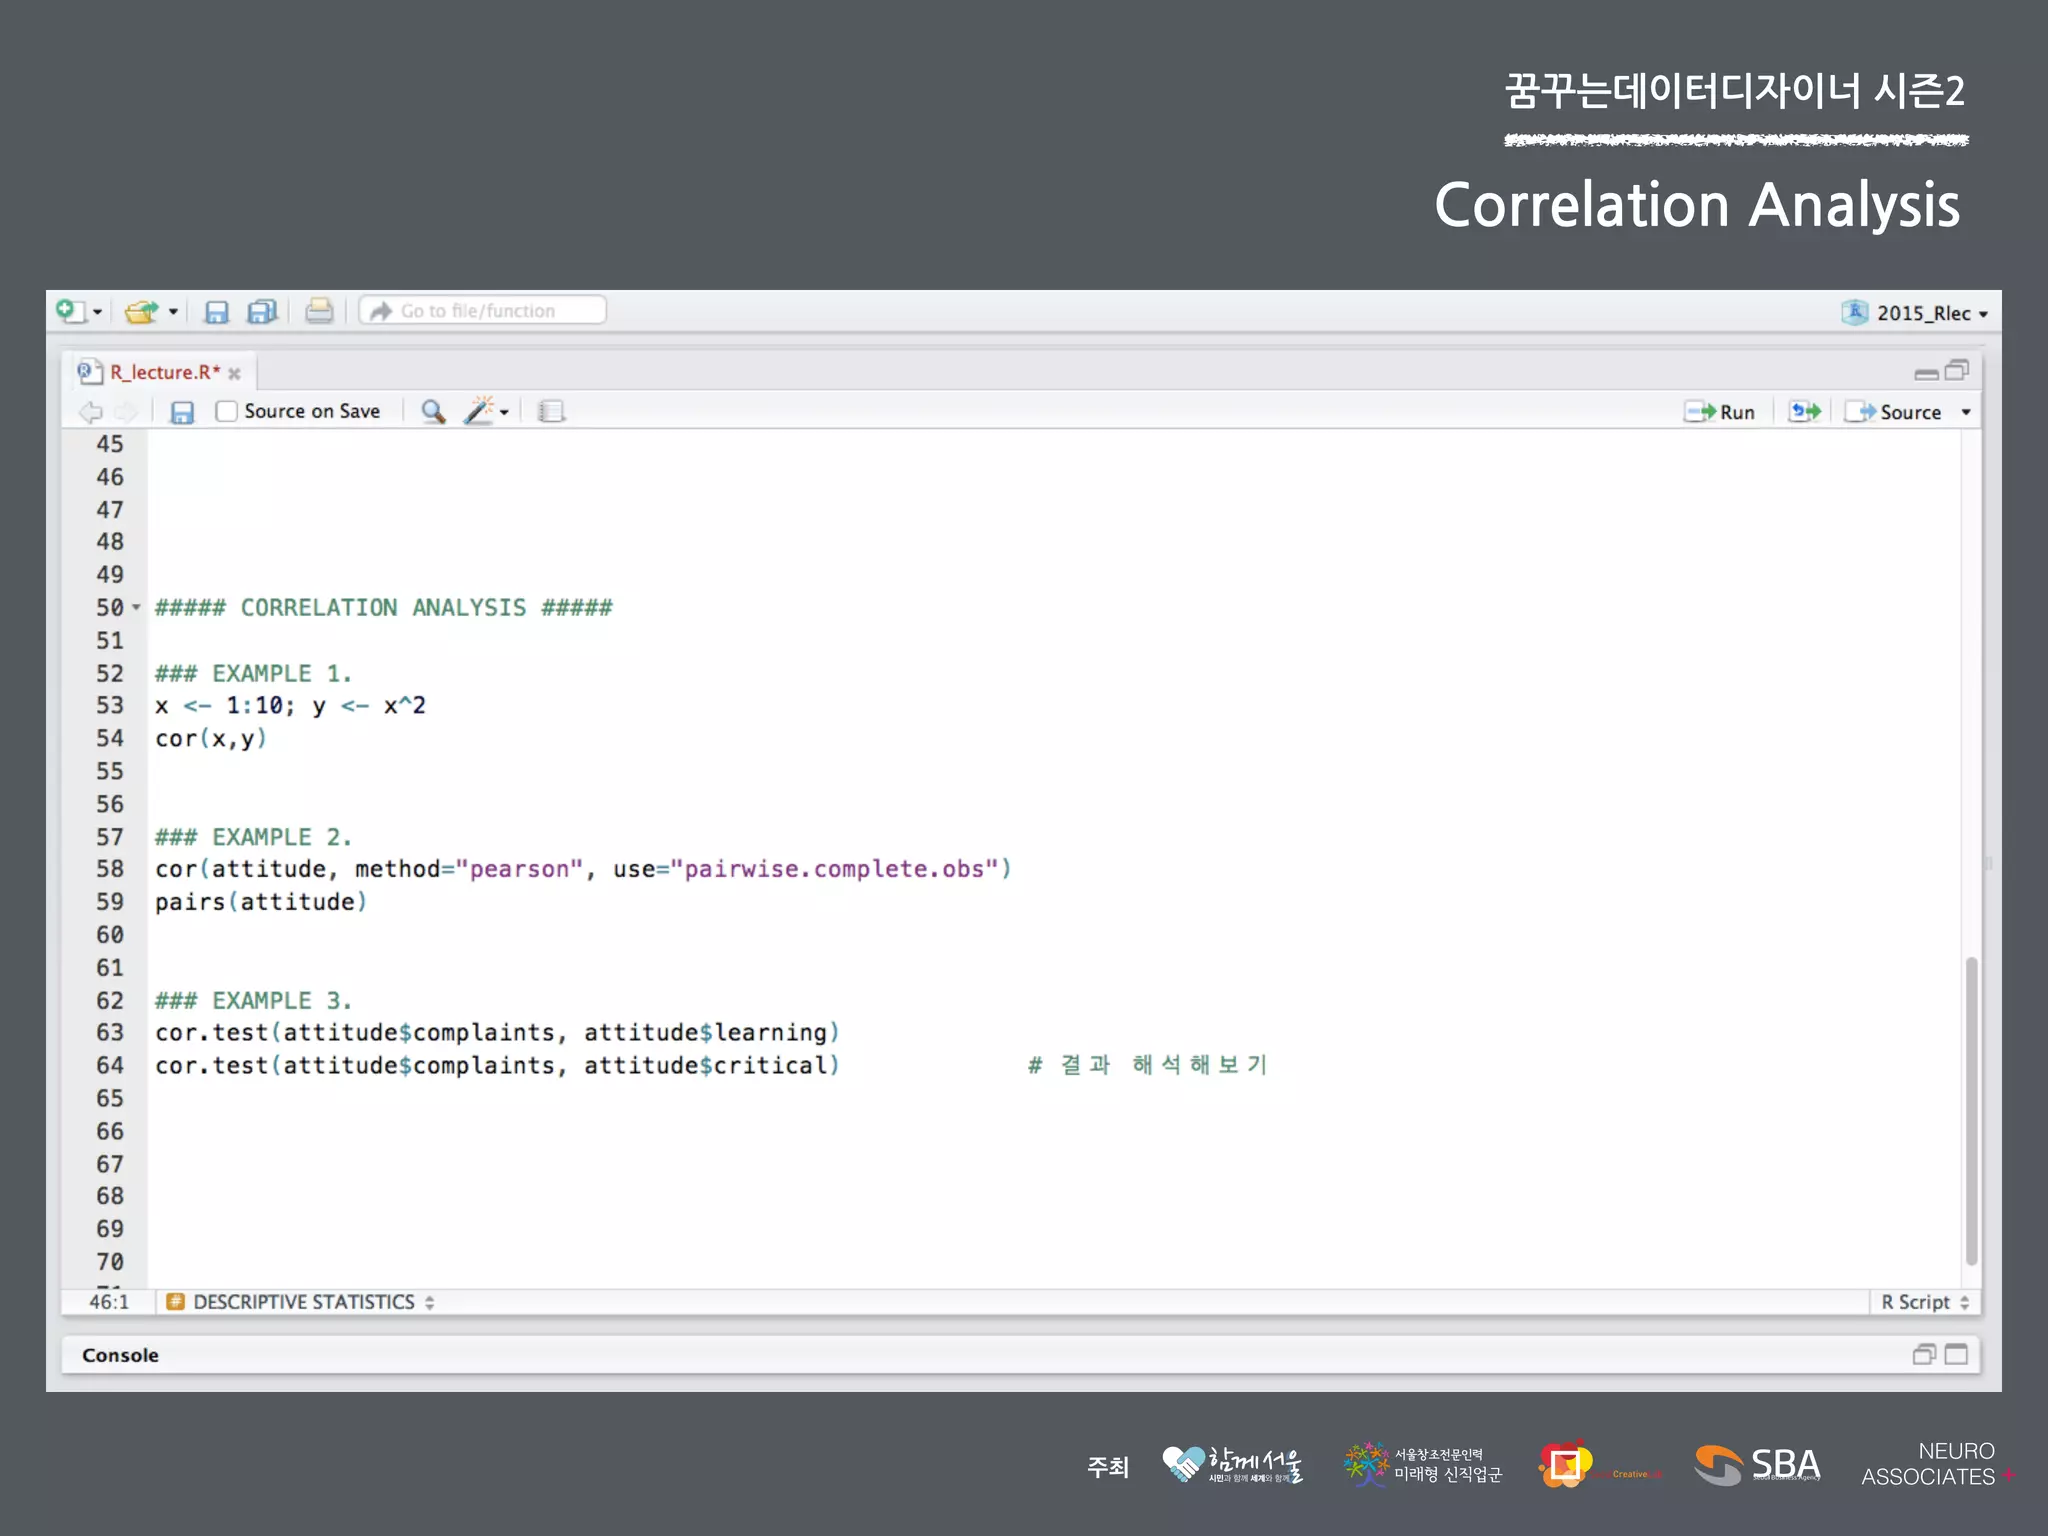The image size is (2048, 1536).
Task: Click the re-run previous region icon
Action: pos(1804,411)
